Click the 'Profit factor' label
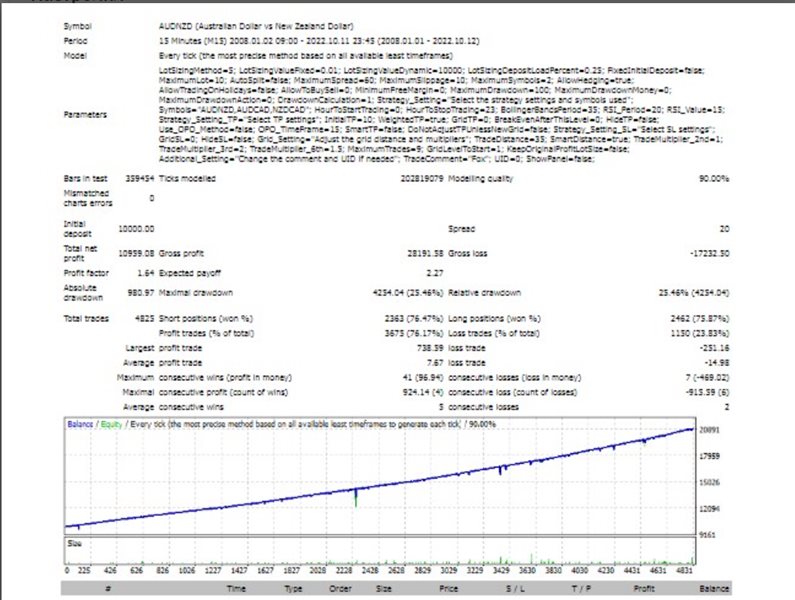Viewport: 795px width, 600px height. click(86, 273)
